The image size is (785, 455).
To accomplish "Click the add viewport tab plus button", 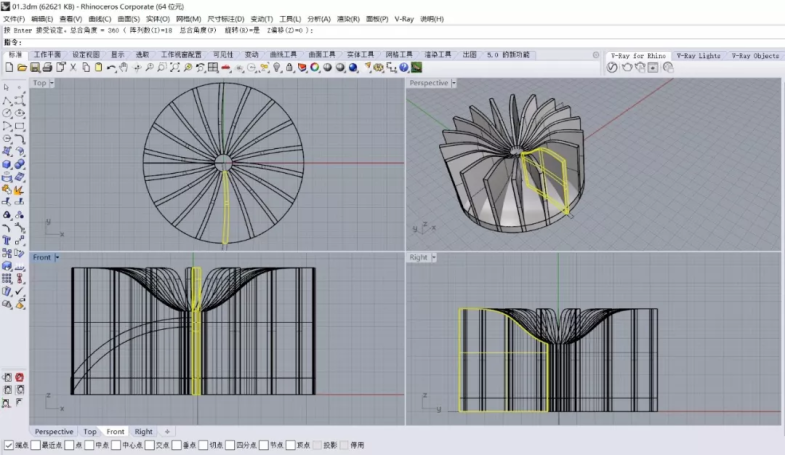I will [x=167, y=432].
